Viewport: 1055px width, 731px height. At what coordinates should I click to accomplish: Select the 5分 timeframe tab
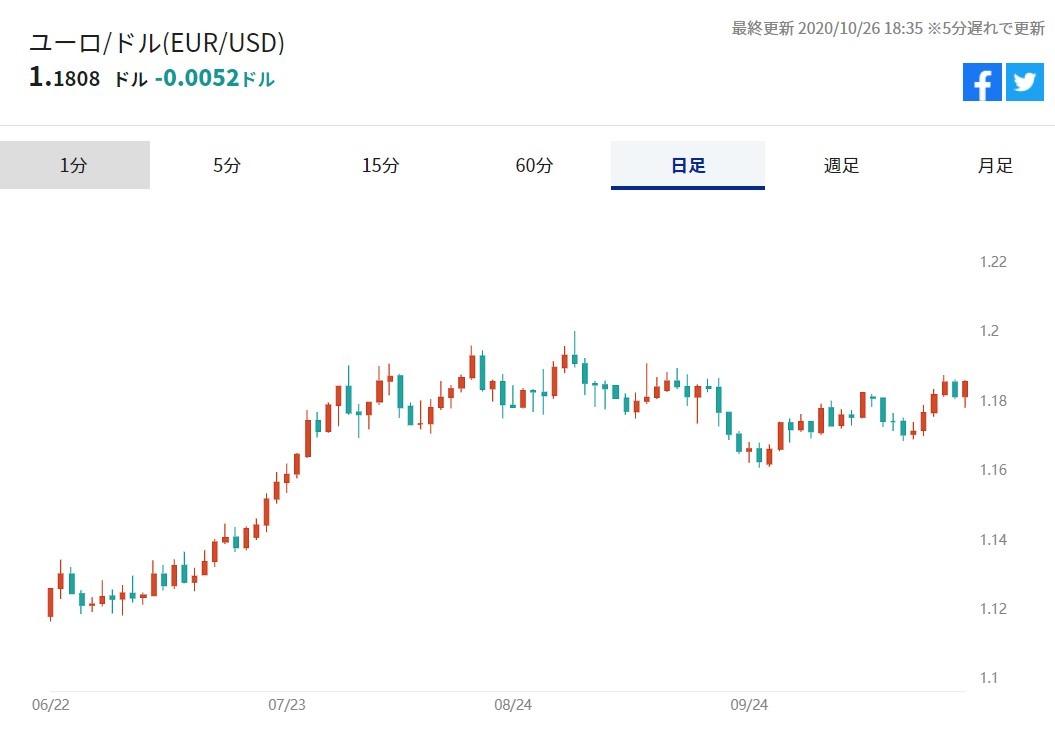coord(227,166)
